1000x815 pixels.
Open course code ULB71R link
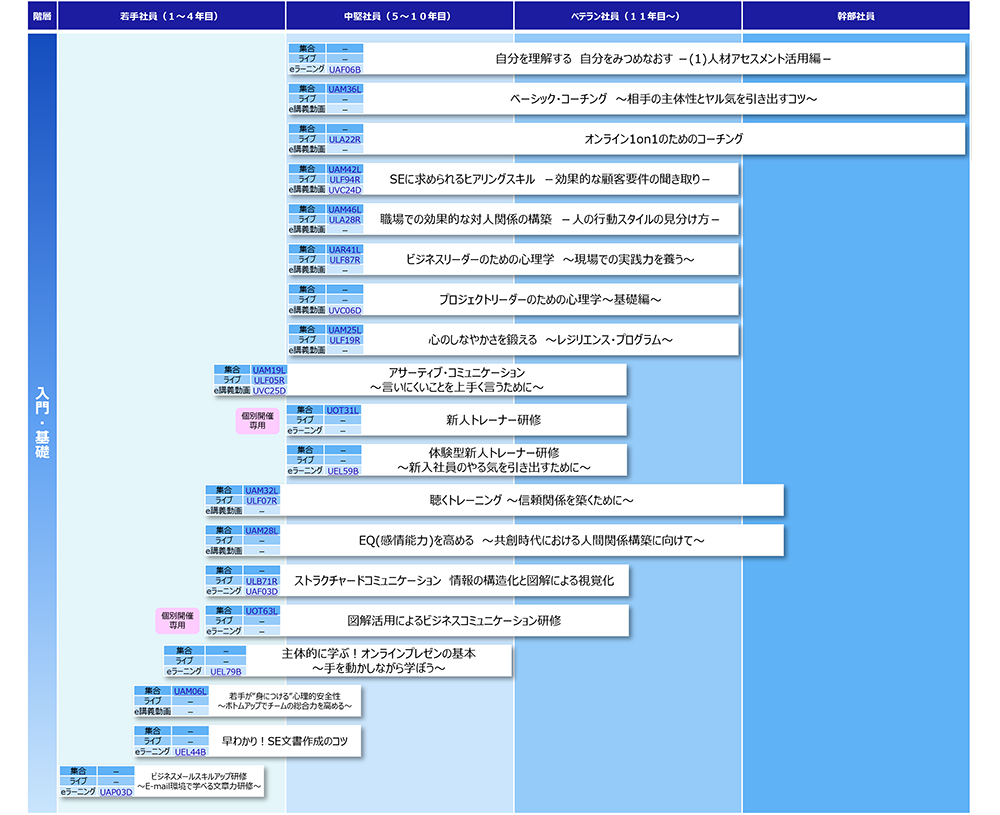click(262, 581)
